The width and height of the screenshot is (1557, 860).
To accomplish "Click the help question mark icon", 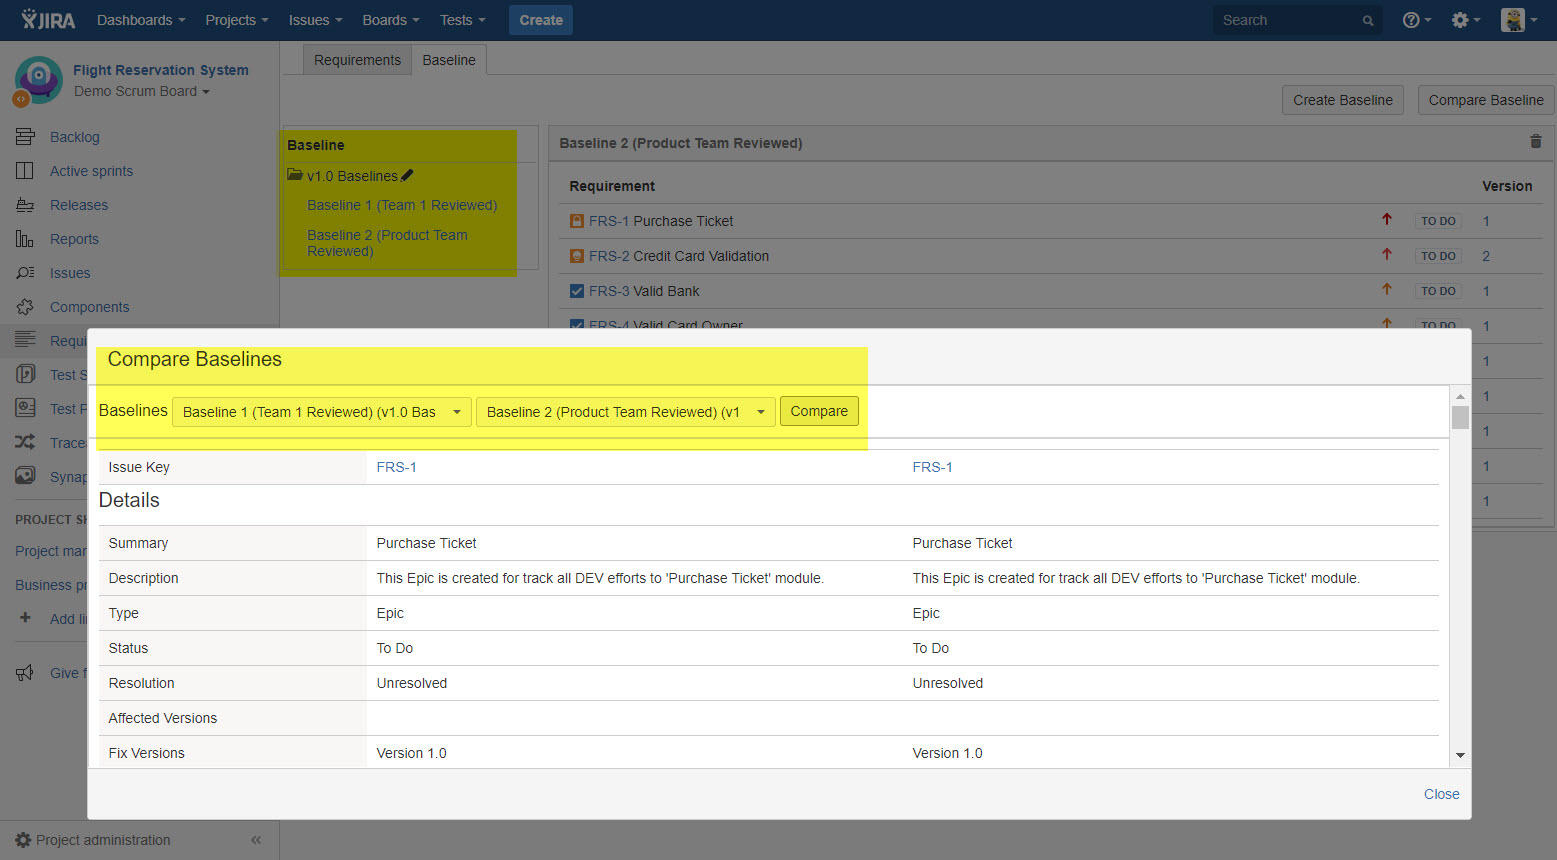I will point(1410,19).
